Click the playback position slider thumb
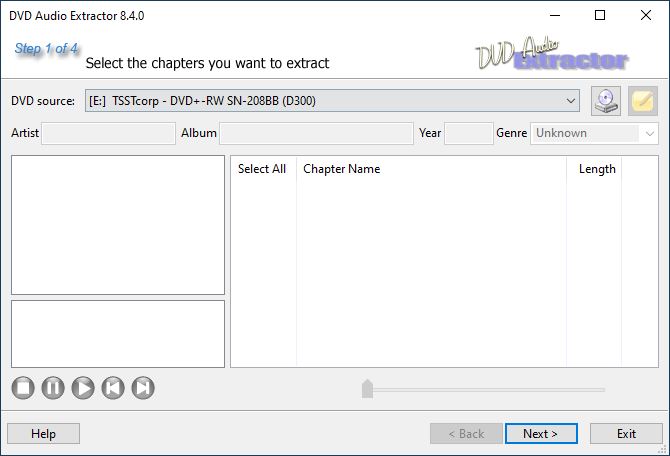Screen dimensions: 670x456 (367, 388)
